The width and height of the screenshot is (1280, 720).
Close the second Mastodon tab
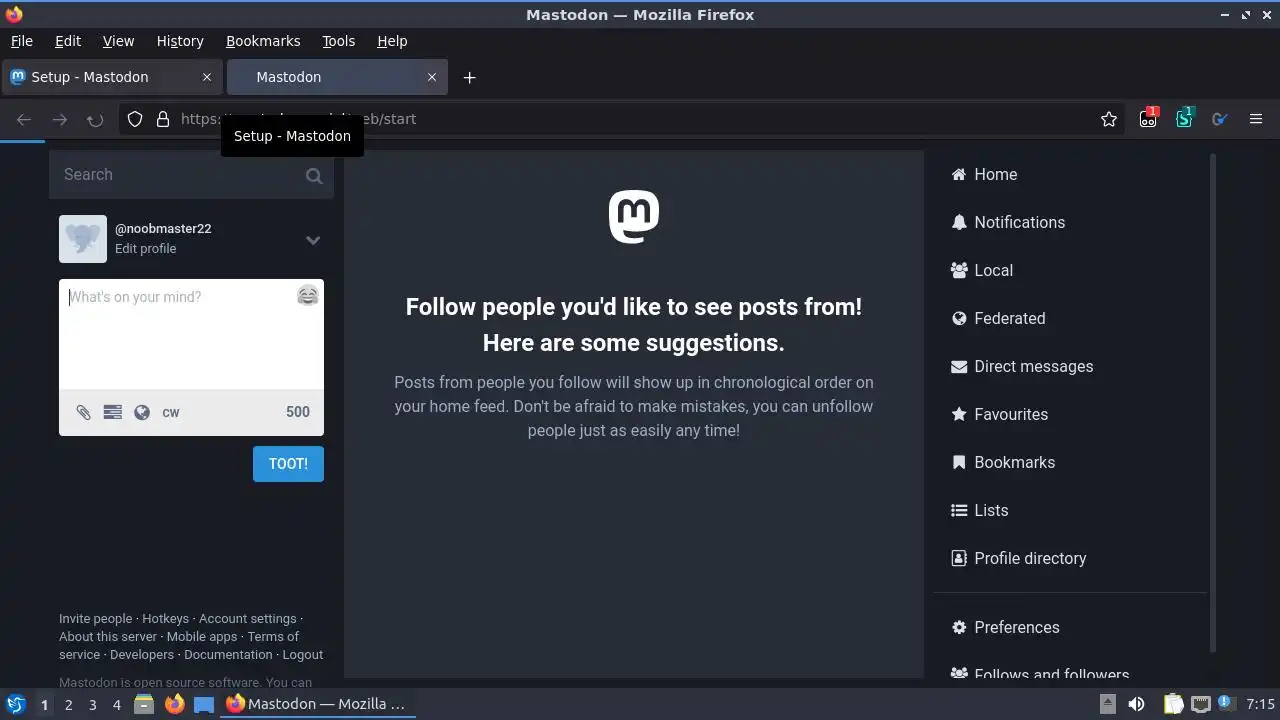click(x=432, y=77)
